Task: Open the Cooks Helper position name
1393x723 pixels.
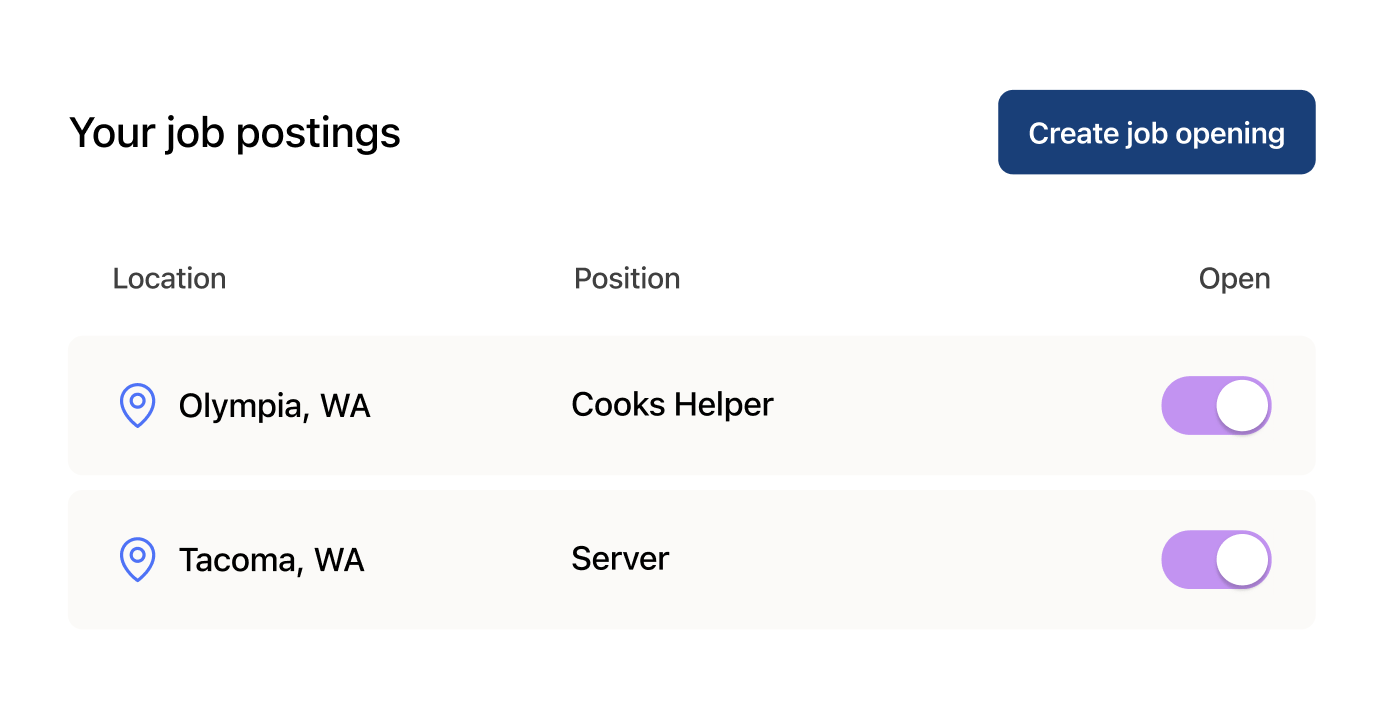Action: pos(672,405)
